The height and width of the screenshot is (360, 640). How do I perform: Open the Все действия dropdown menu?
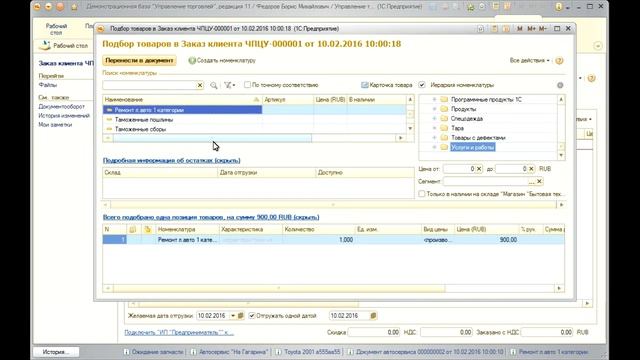pyautogui.click(x=529, y=60)
